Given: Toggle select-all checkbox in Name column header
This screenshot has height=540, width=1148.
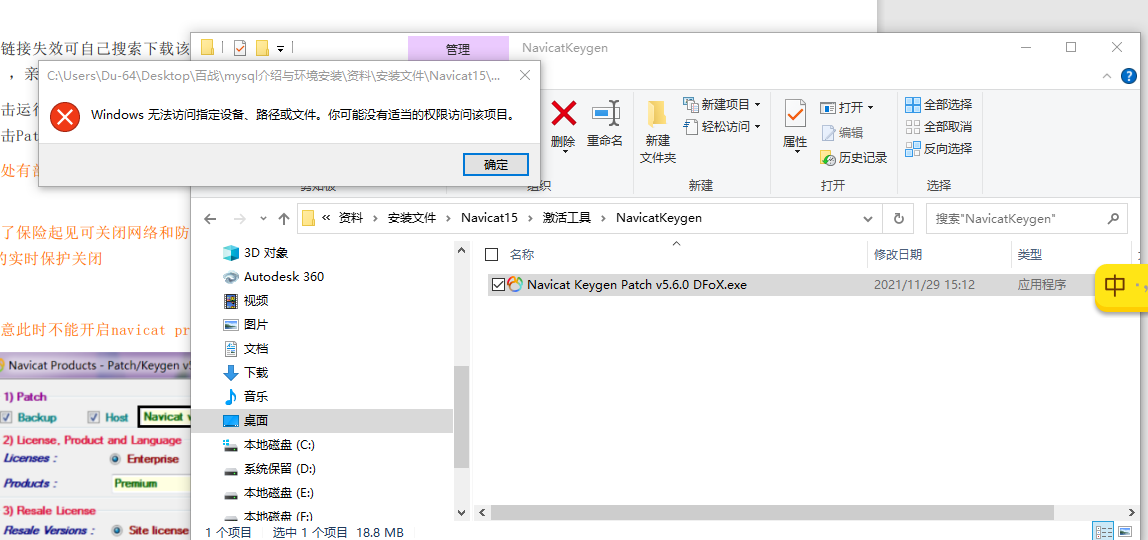Looking at the screenshot, I should click(x=492, y=255).
